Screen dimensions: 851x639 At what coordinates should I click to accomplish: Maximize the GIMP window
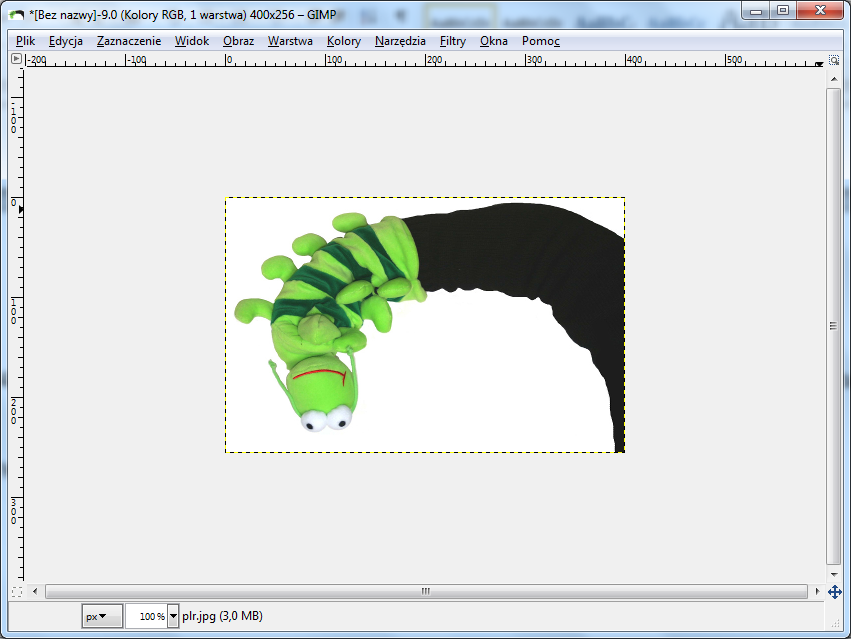pyautogui.click(x=782, y=10)
